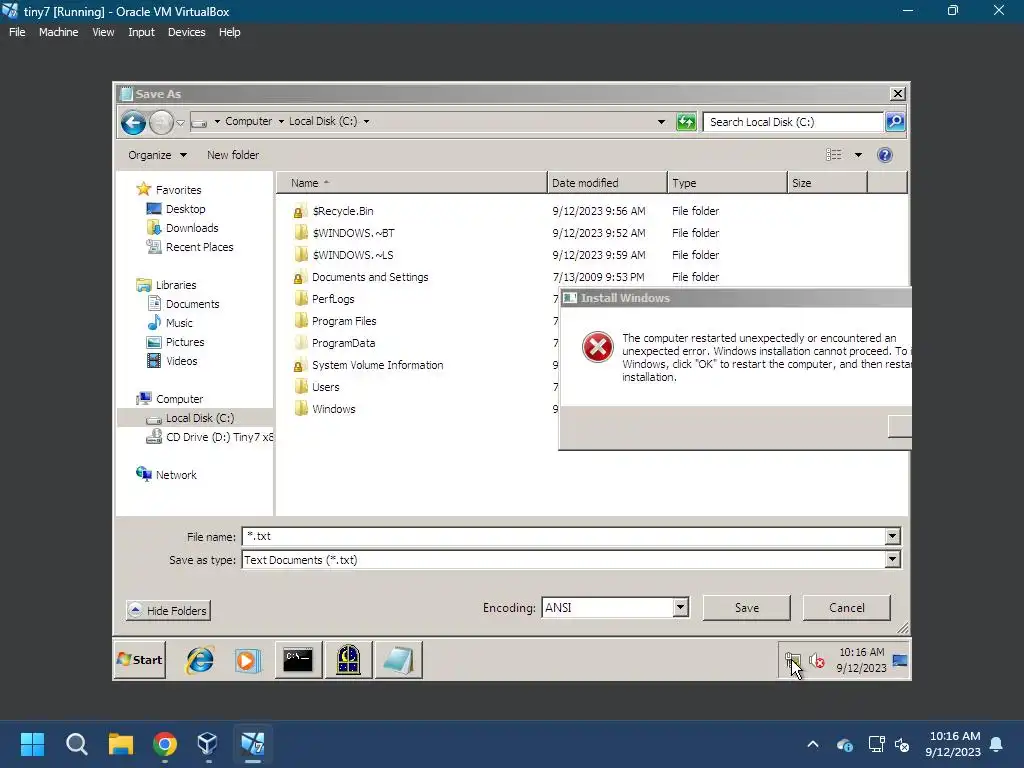Go back with the blue Back arrow
Screen dimensions: 1024x768
tap(133, 122)
